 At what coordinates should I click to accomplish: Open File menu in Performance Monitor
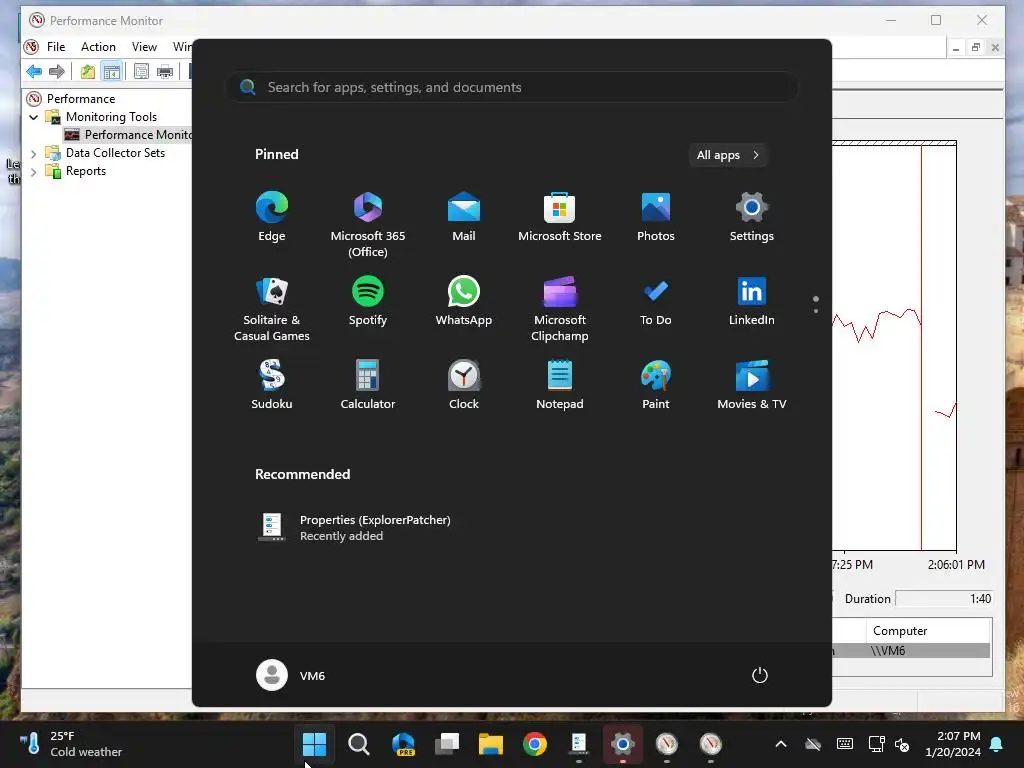pos(56,47)
